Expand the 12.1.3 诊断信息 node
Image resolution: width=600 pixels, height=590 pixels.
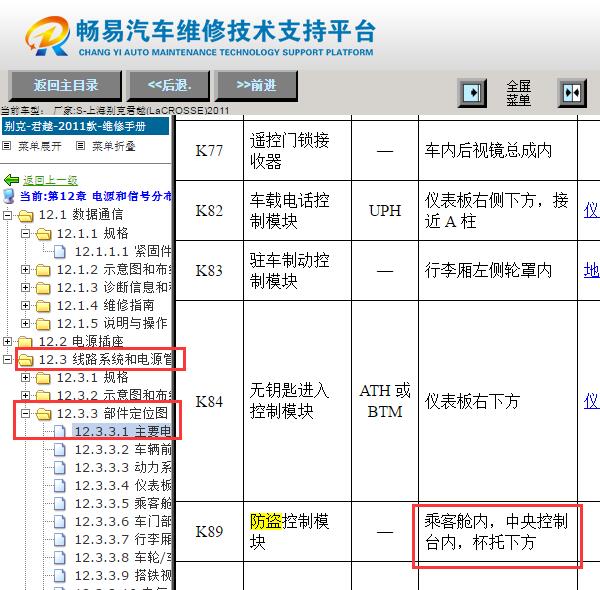[x=25, y=287]
